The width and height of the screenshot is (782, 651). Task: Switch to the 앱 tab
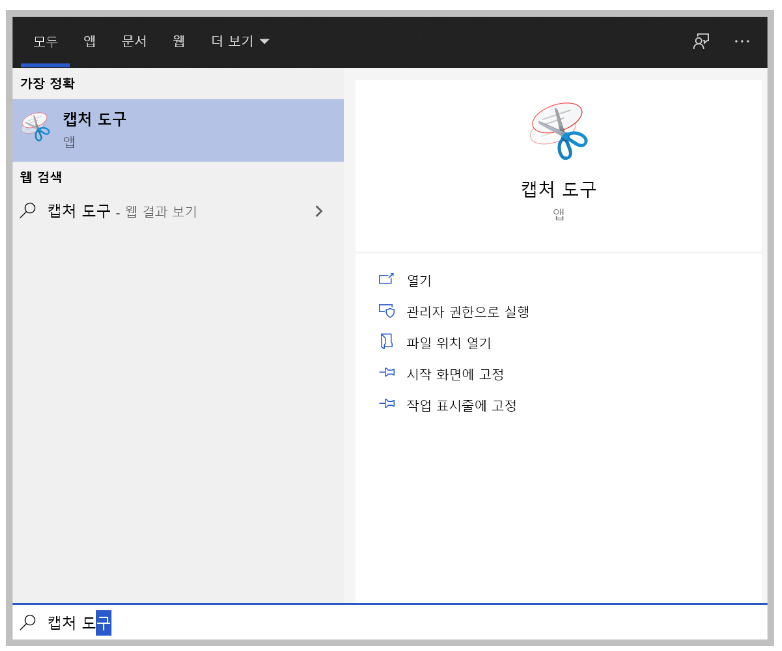coord(90,41)
